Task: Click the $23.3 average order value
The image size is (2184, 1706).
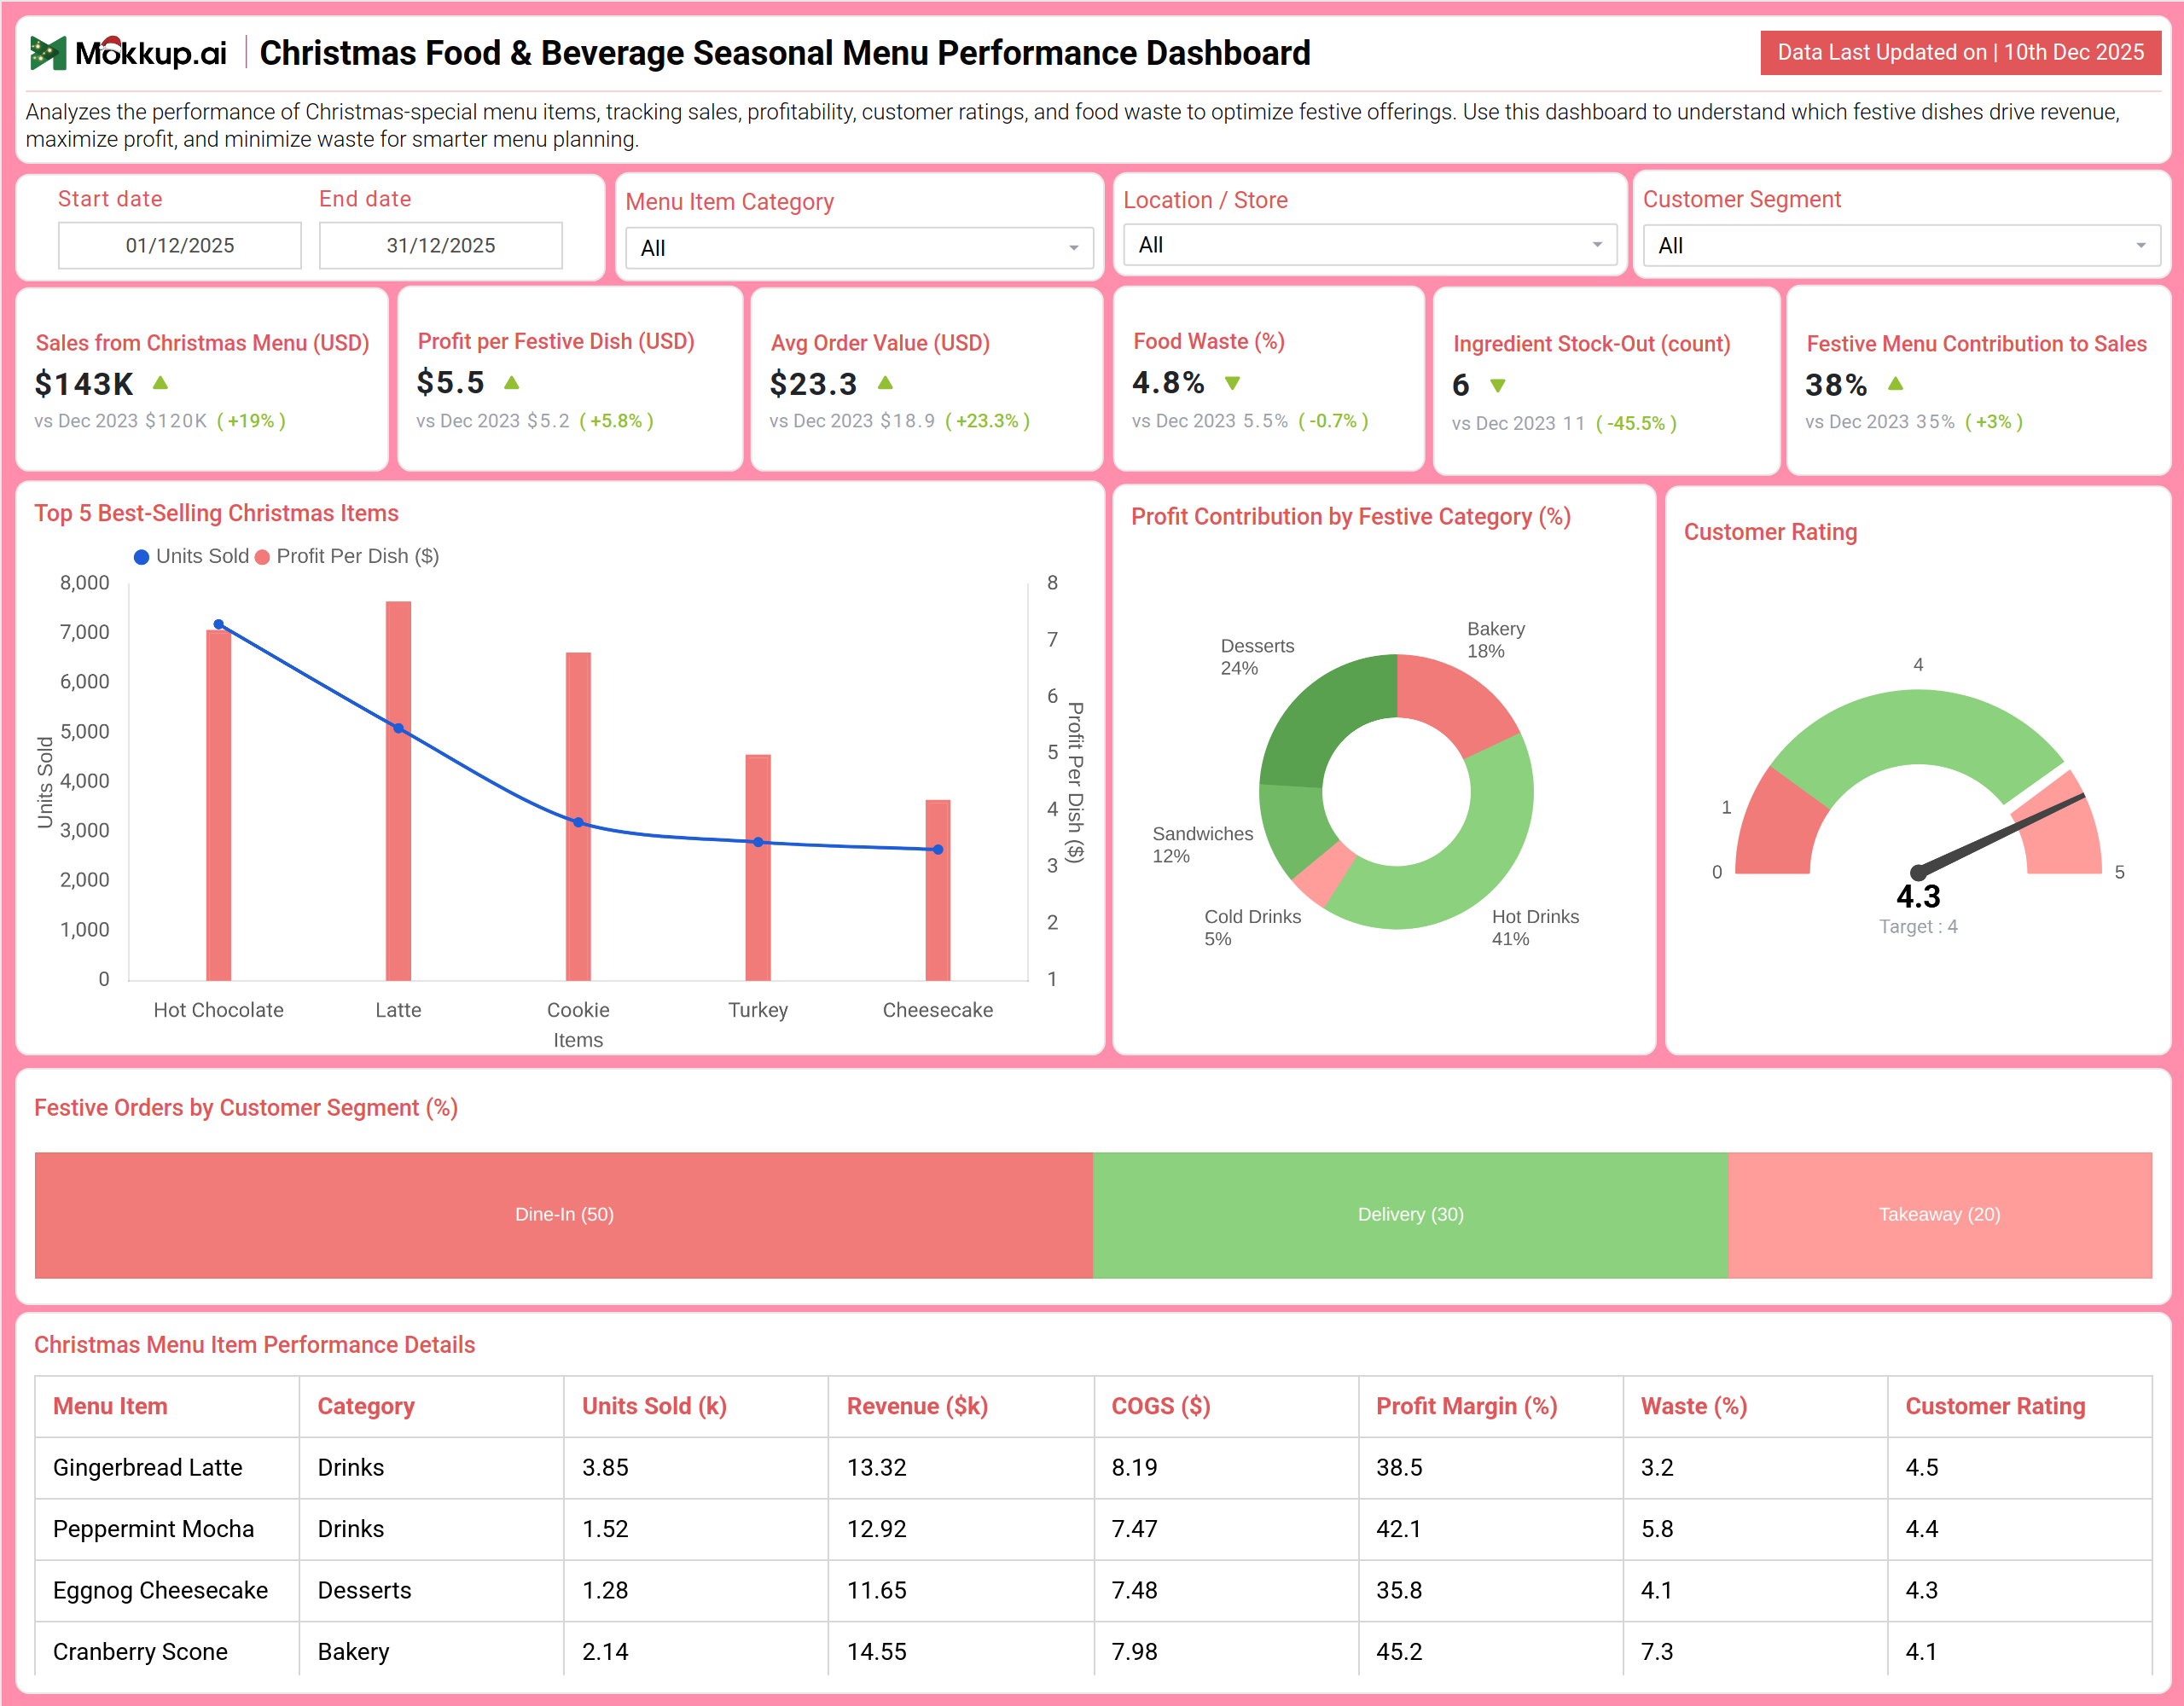Action: click(813, 384)
